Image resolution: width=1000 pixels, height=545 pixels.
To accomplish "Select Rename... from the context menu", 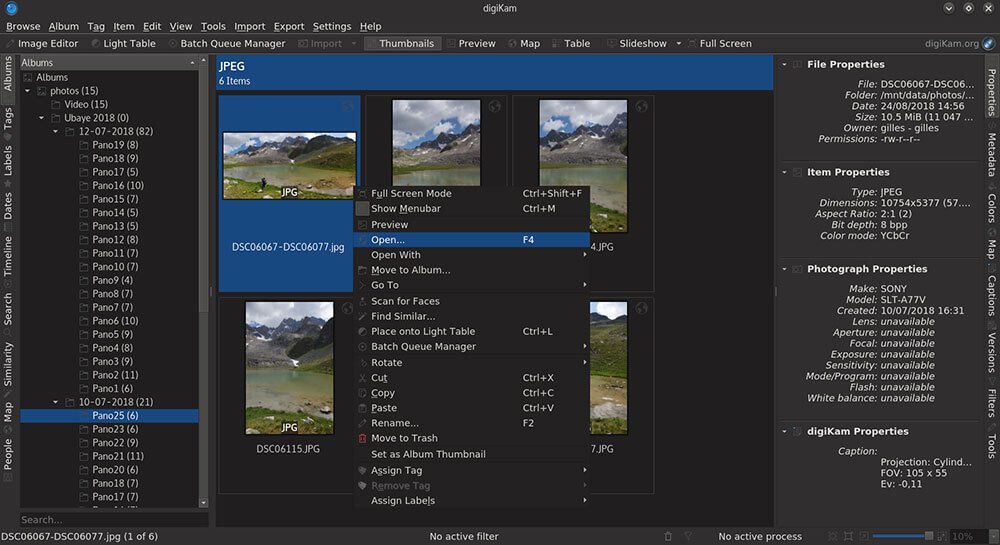I will [x=394, y=423].
